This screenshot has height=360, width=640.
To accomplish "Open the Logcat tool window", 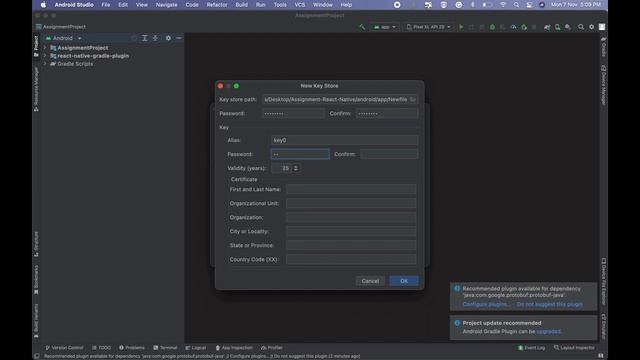I will pyautogui.click(x=196, y=348).
